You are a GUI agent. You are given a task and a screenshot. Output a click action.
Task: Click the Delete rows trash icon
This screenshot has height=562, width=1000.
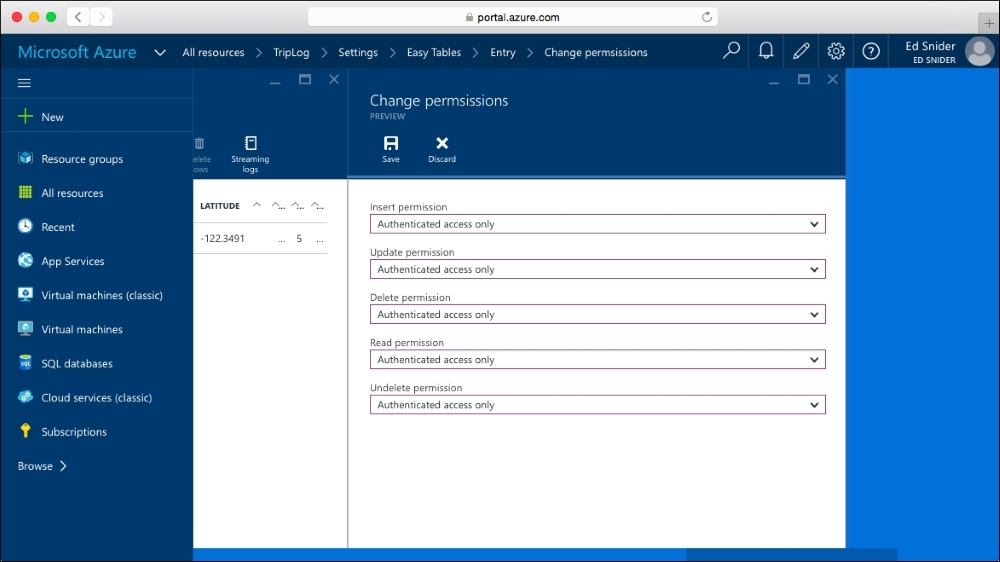coord(200,143)
